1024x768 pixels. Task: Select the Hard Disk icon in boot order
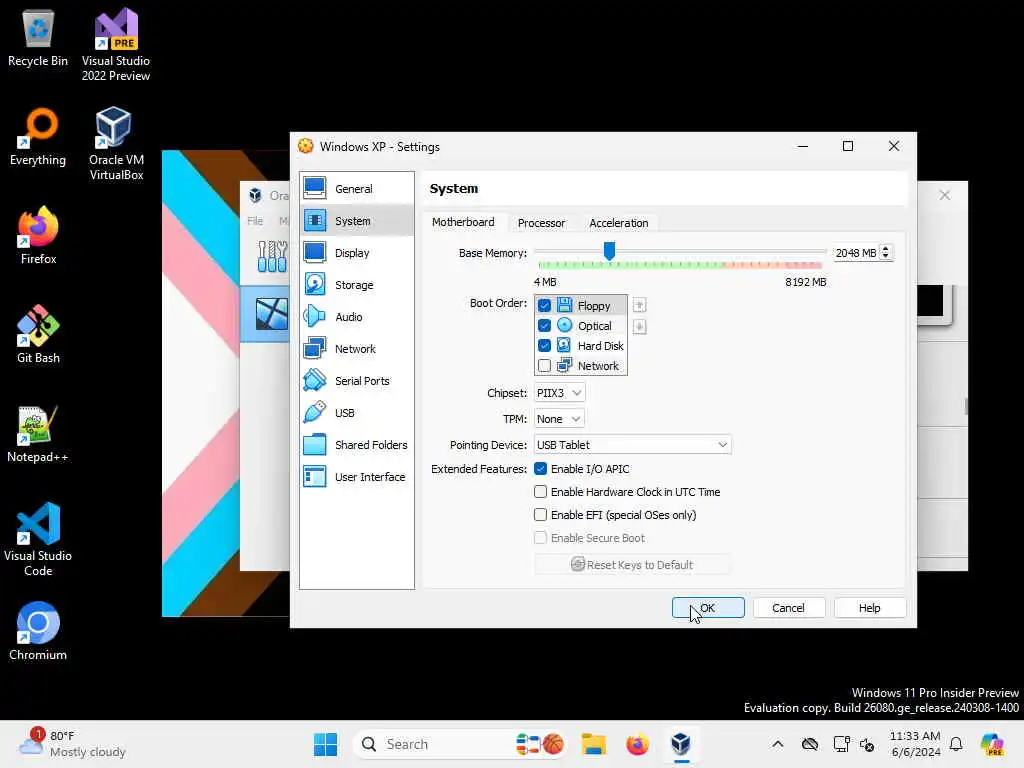coord(565,345)
